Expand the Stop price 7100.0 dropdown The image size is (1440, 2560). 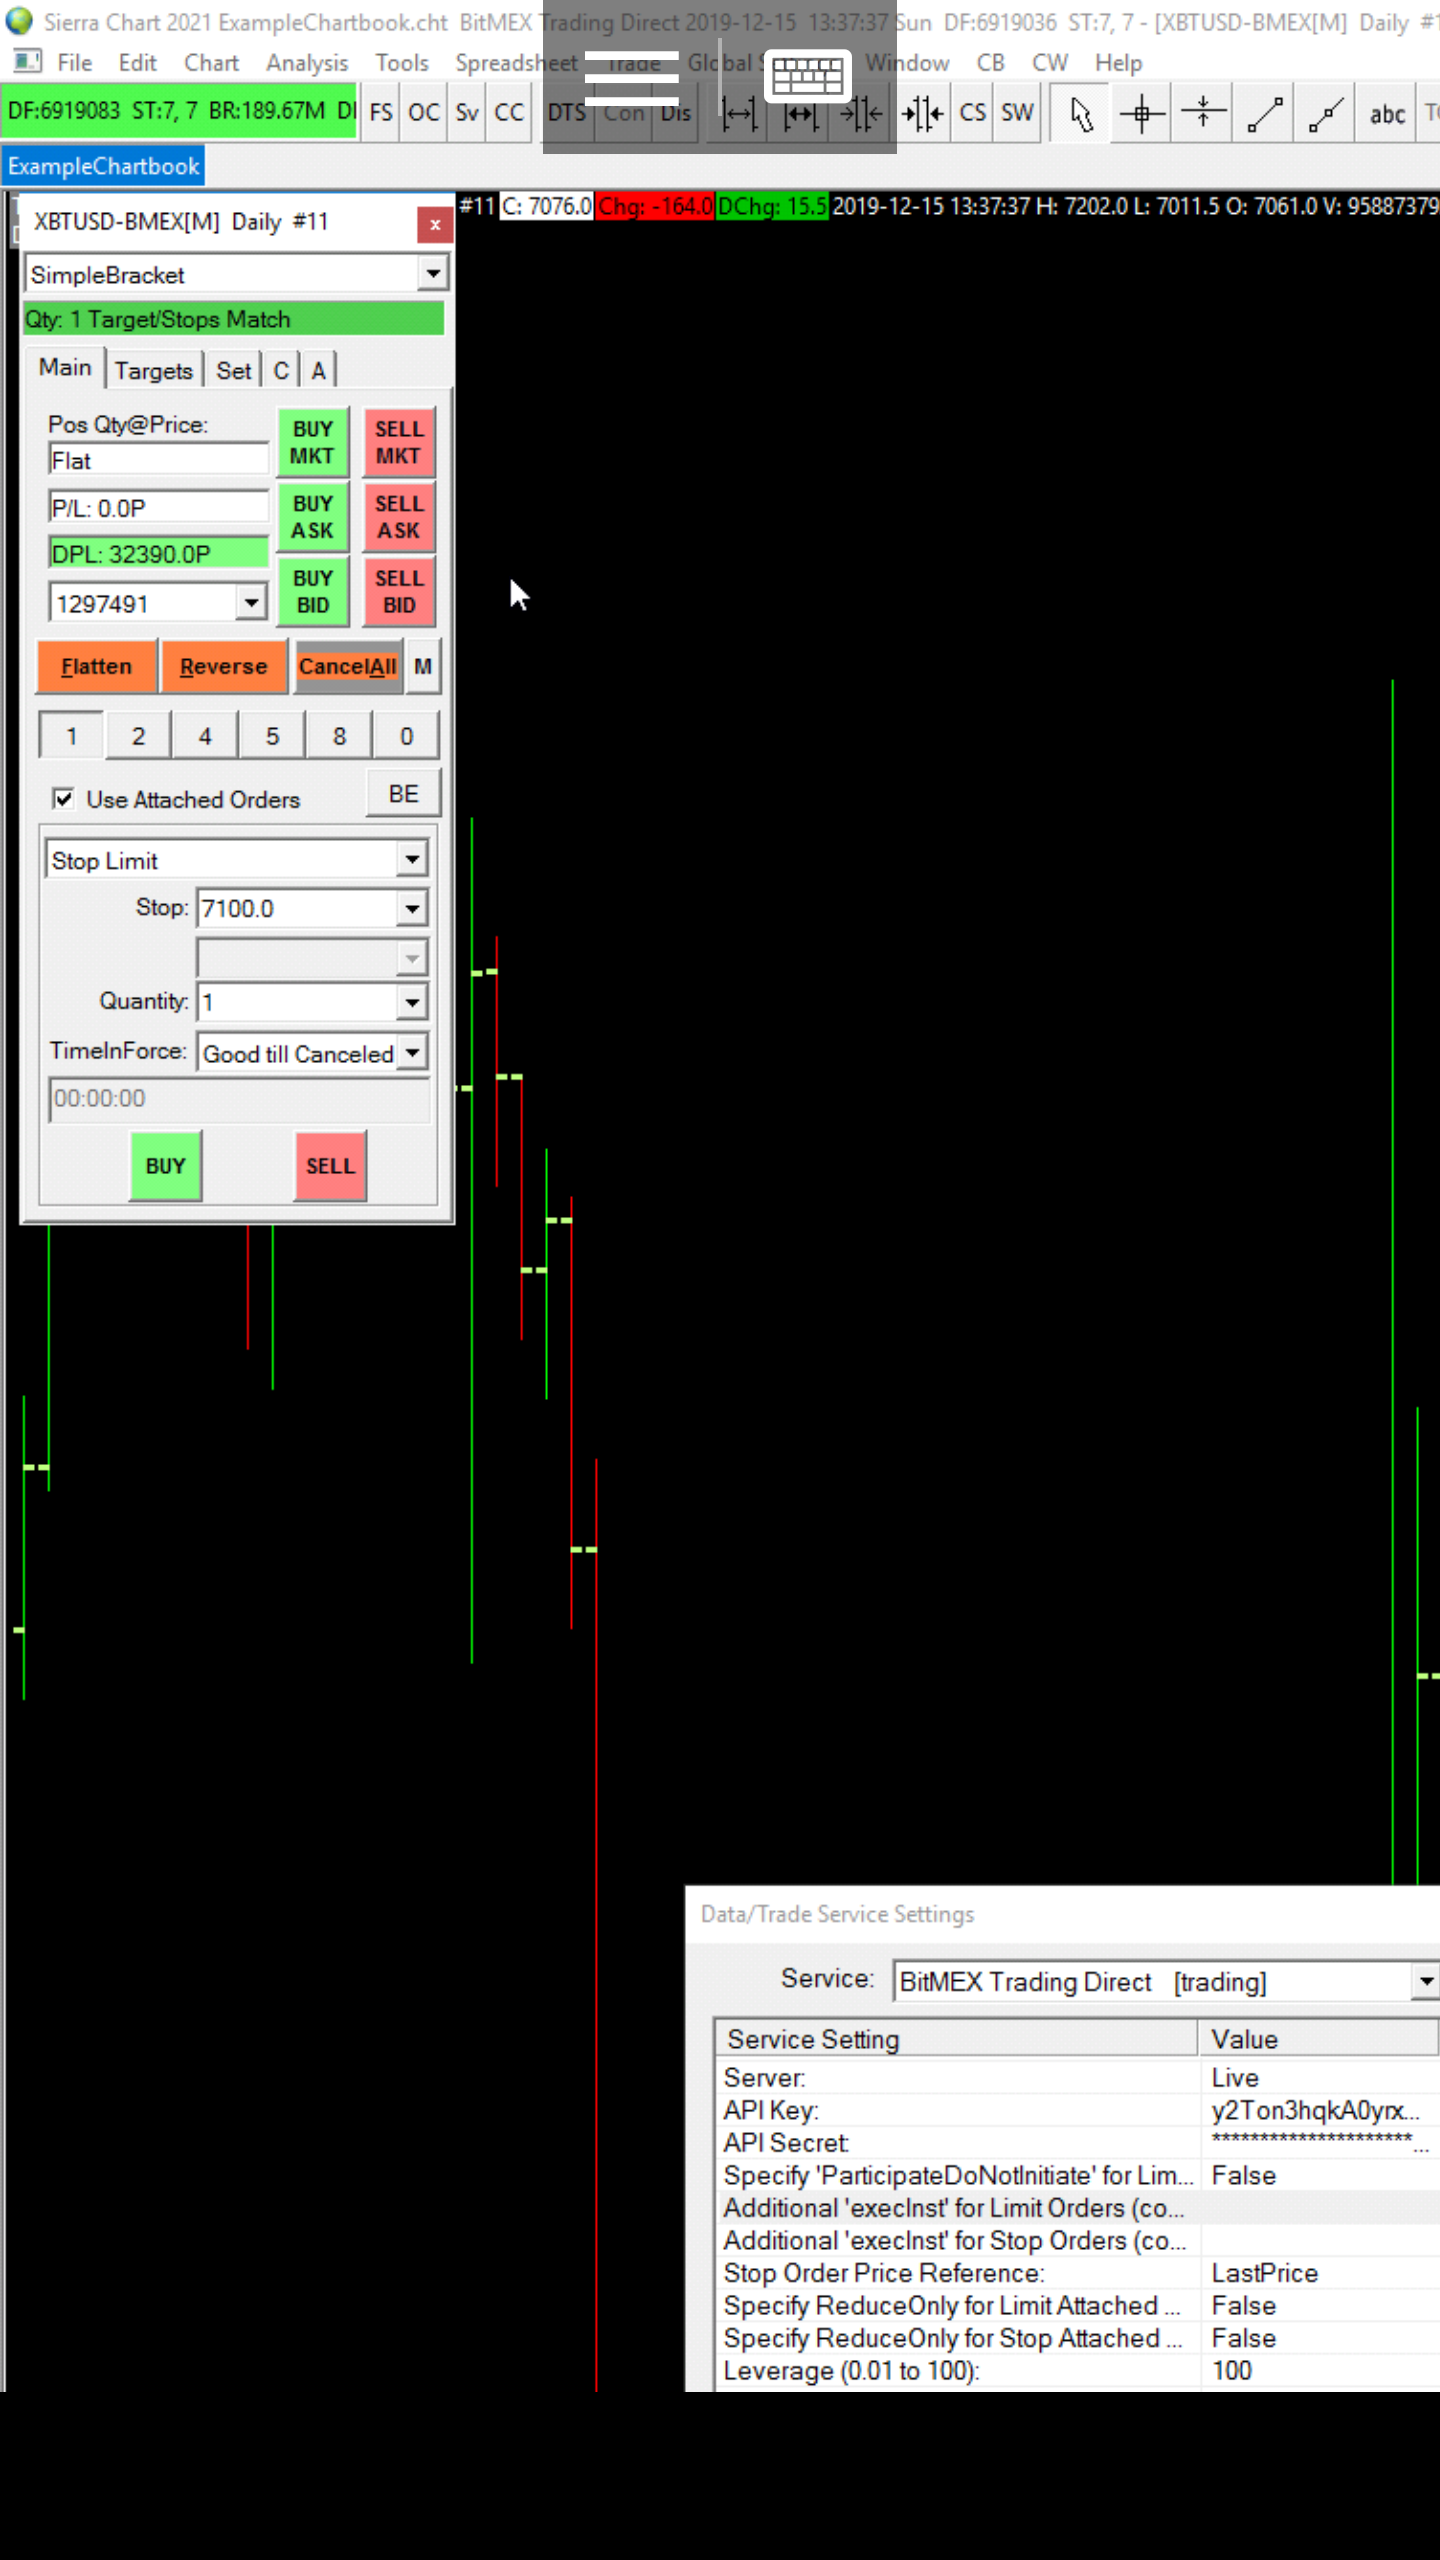coord(411,908)
